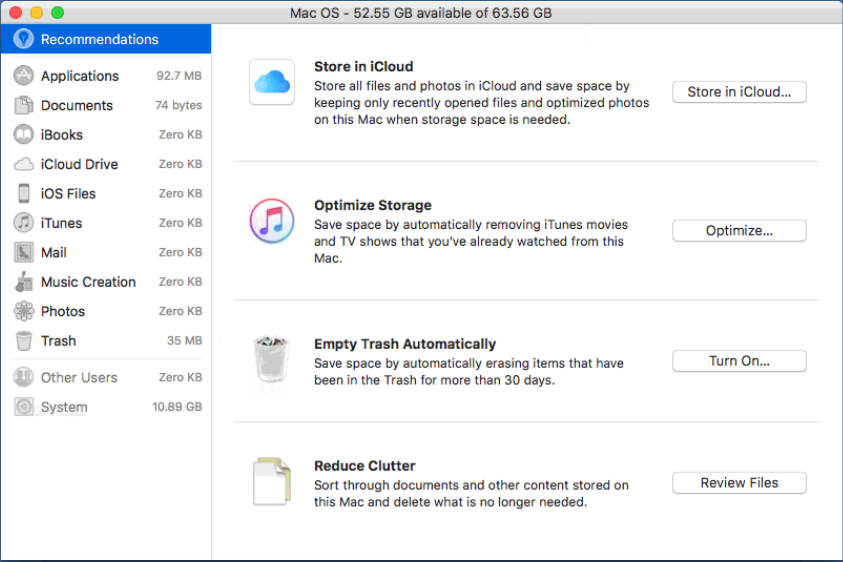Click the 10.89 GB System size
The image size is (843, 562).
177,407
